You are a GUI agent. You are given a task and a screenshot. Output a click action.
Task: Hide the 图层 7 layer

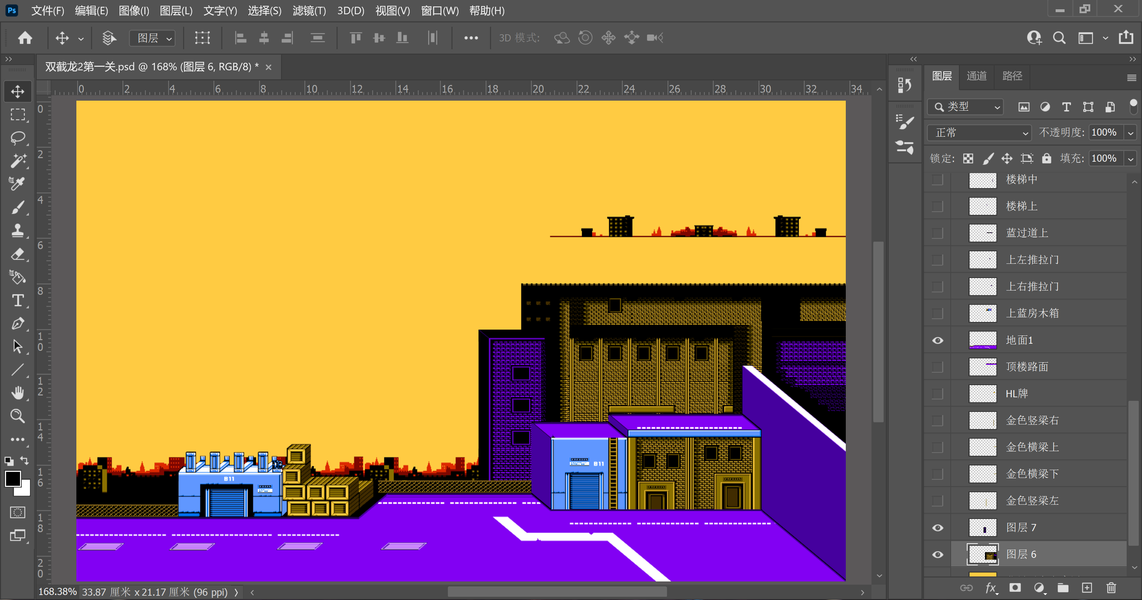pyautogui.click(x=937, y=527)
